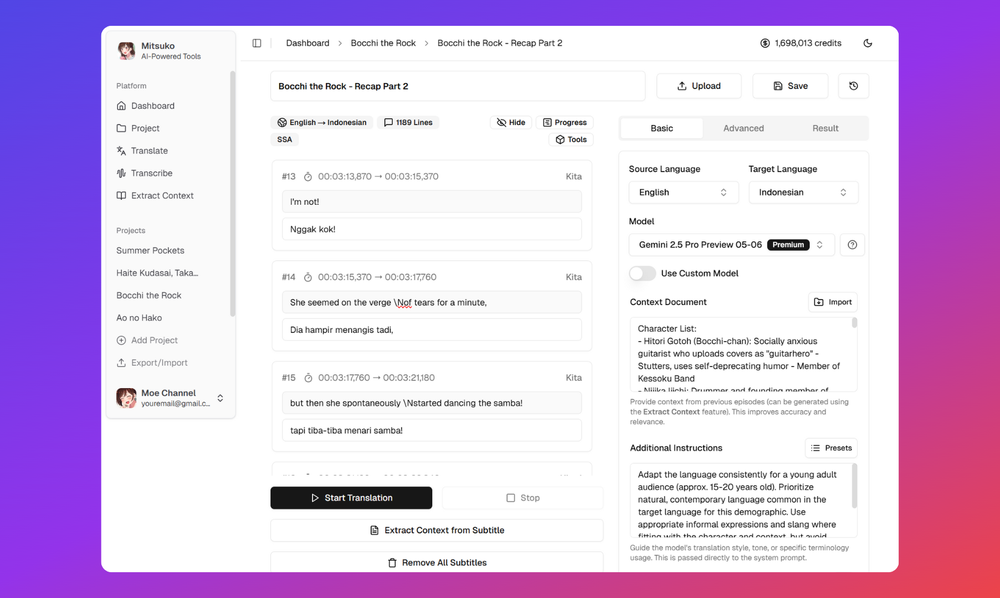Expand the Moe Channel account switcher

[x=220, y=398]
